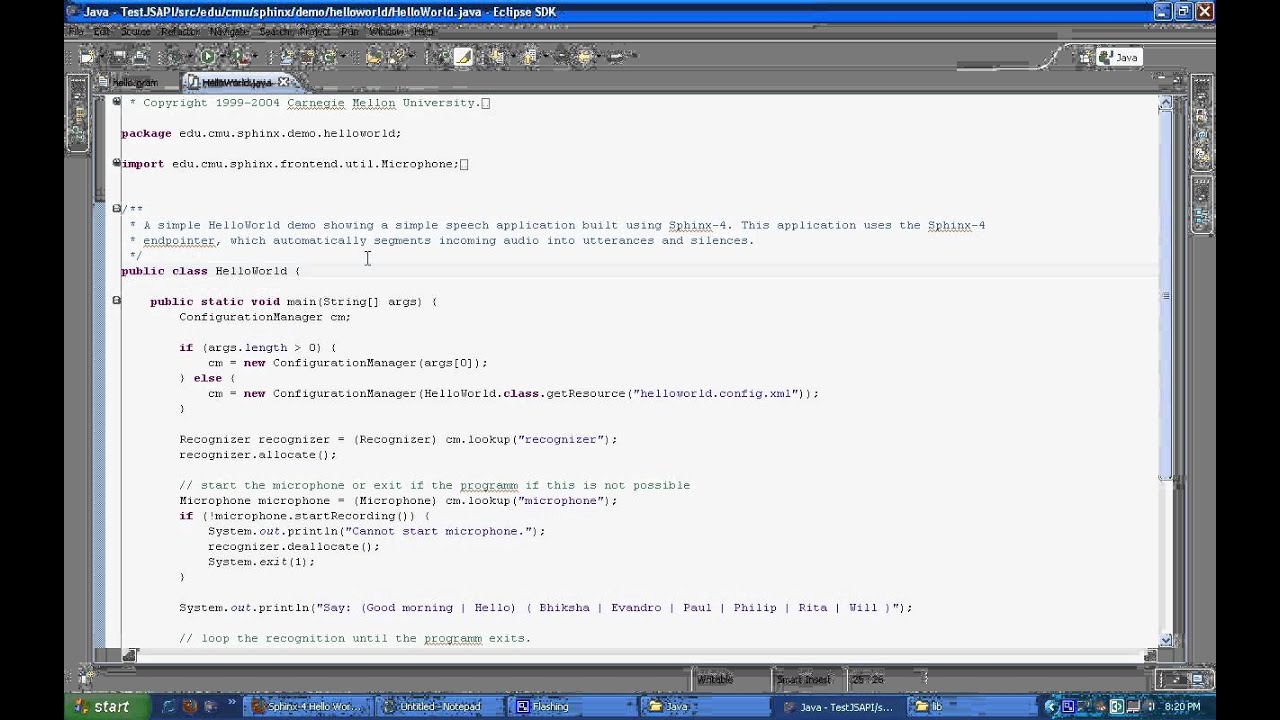The height and width of the screenshot is (720, 1280).
Task: Click the Open Perspective icon
Action: coord(1084,58)
